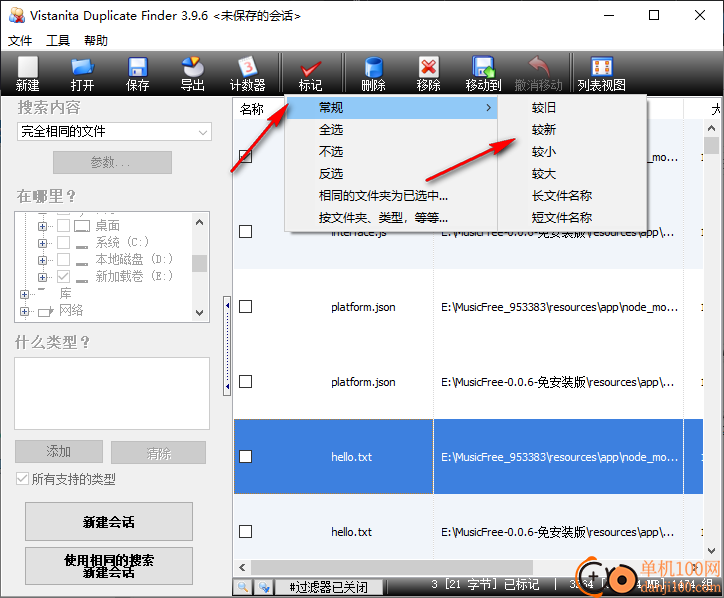Open the 工具 menu

coord(58,41)
